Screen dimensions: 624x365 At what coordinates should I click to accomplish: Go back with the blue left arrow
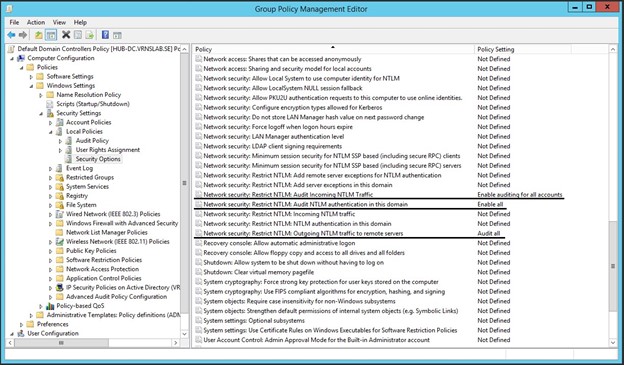pos(11,35)
